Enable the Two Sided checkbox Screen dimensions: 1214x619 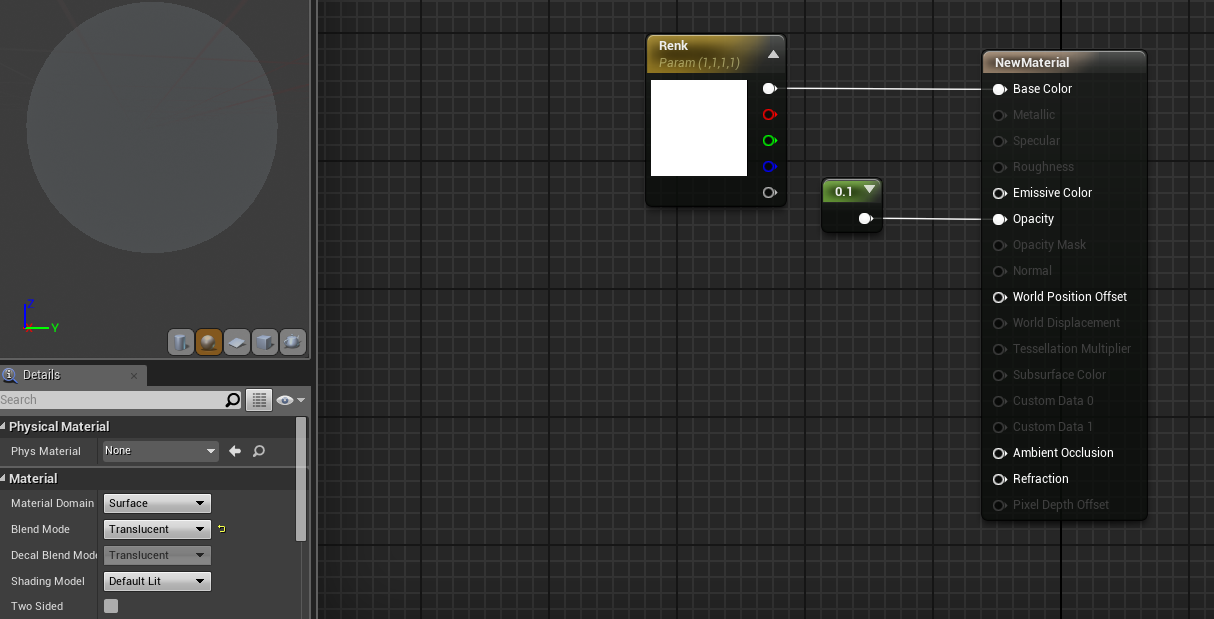111,606
